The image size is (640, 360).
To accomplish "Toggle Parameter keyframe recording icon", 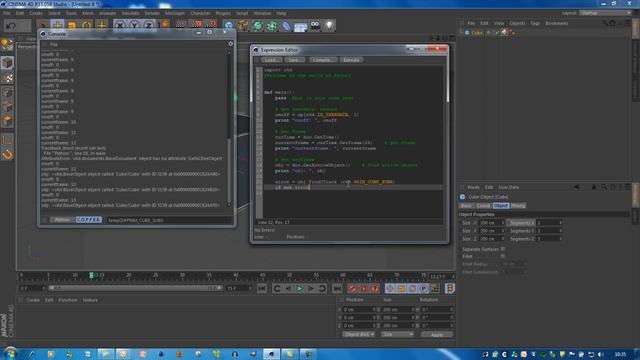I will coord(424,289).
